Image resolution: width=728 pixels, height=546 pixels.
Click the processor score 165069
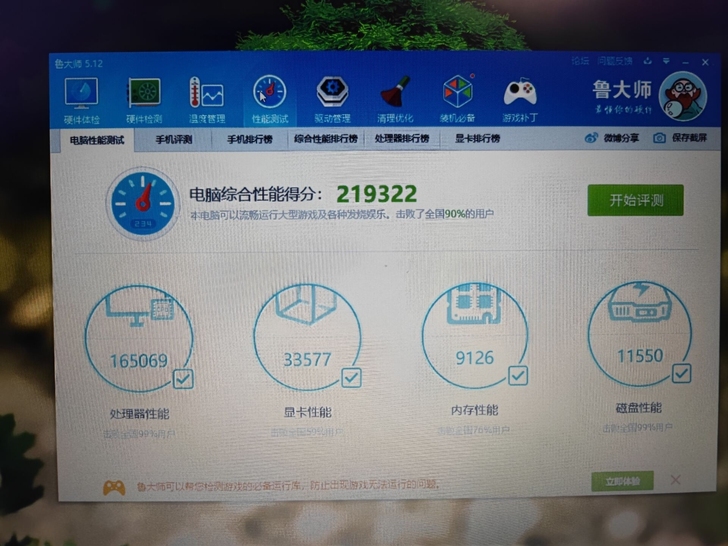point(139,361)
